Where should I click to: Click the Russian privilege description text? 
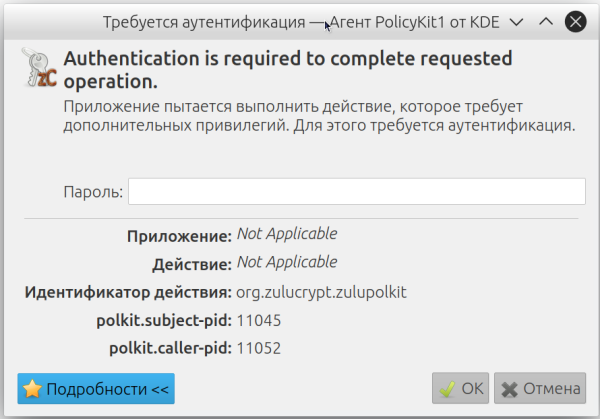pos(318,117)
